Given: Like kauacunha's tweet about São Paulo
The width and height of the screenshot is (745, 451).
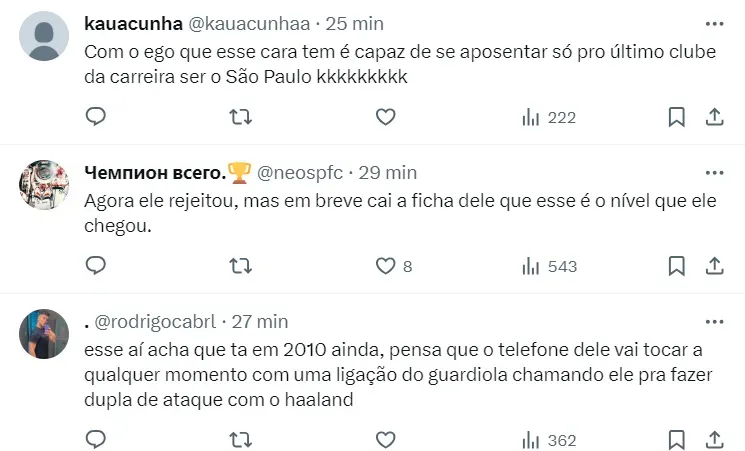Looking at the screenshot, I should pos(385,117).
